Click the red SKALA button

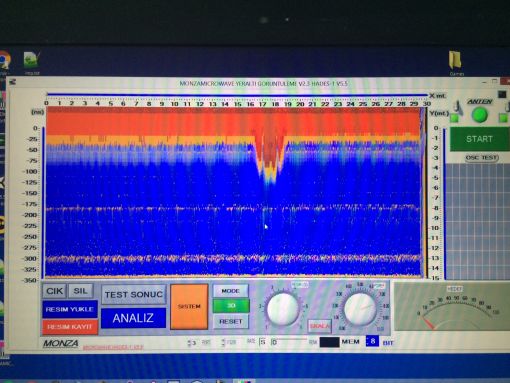[x=319, y=326]
